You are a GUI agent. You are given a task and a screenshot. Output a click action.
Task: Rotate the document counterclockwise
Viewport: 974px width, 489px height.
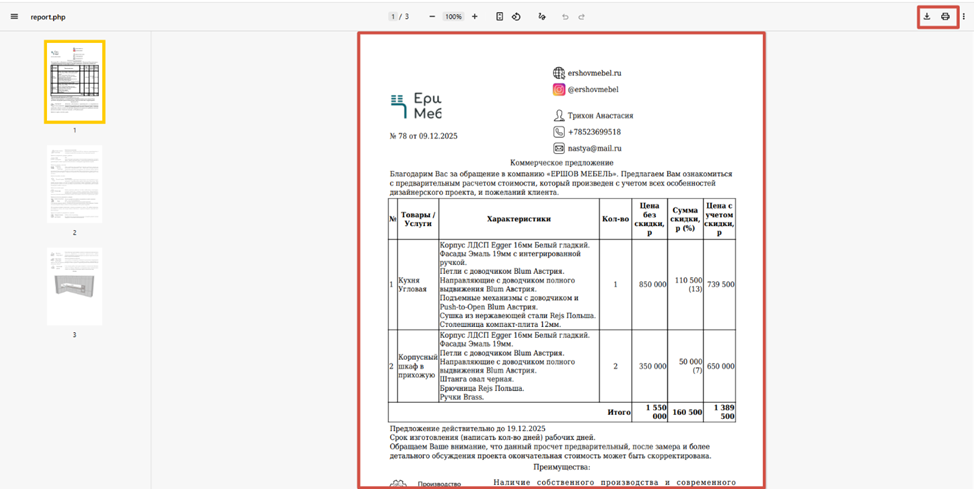point(516,17)
